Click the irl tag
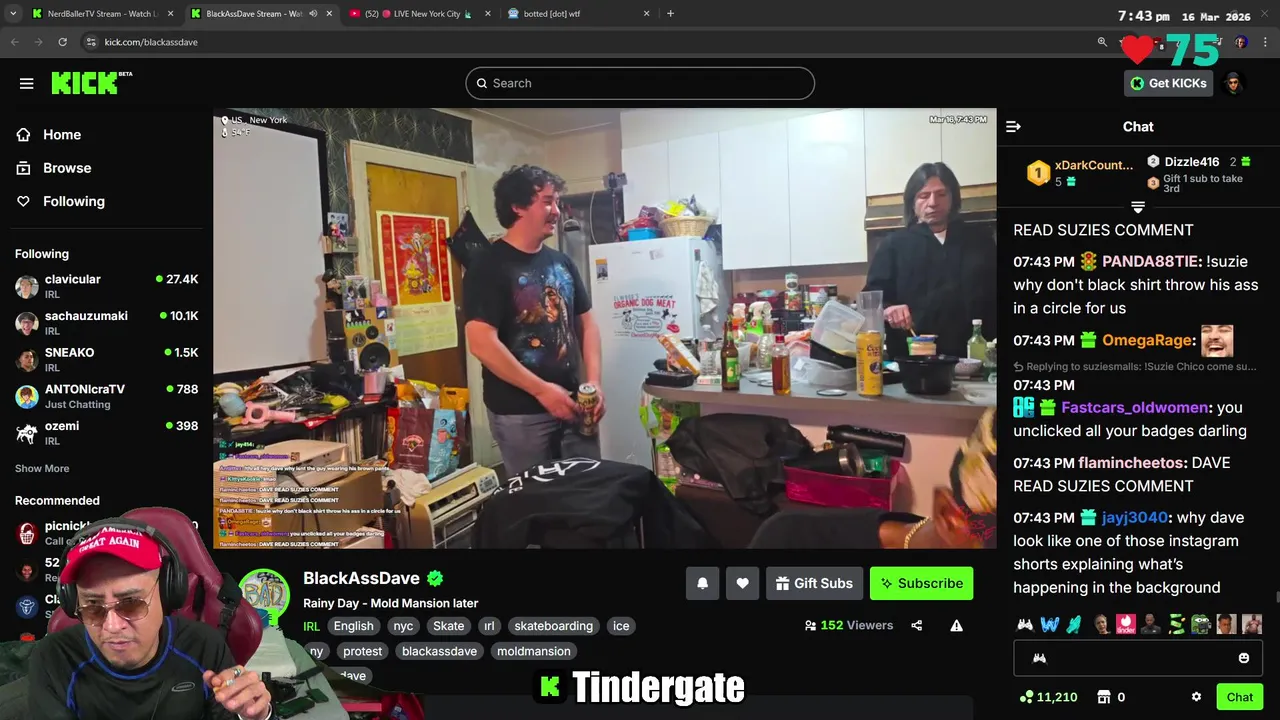The width and height of the screenshot is (1280, 720). (x=489, y=626)
